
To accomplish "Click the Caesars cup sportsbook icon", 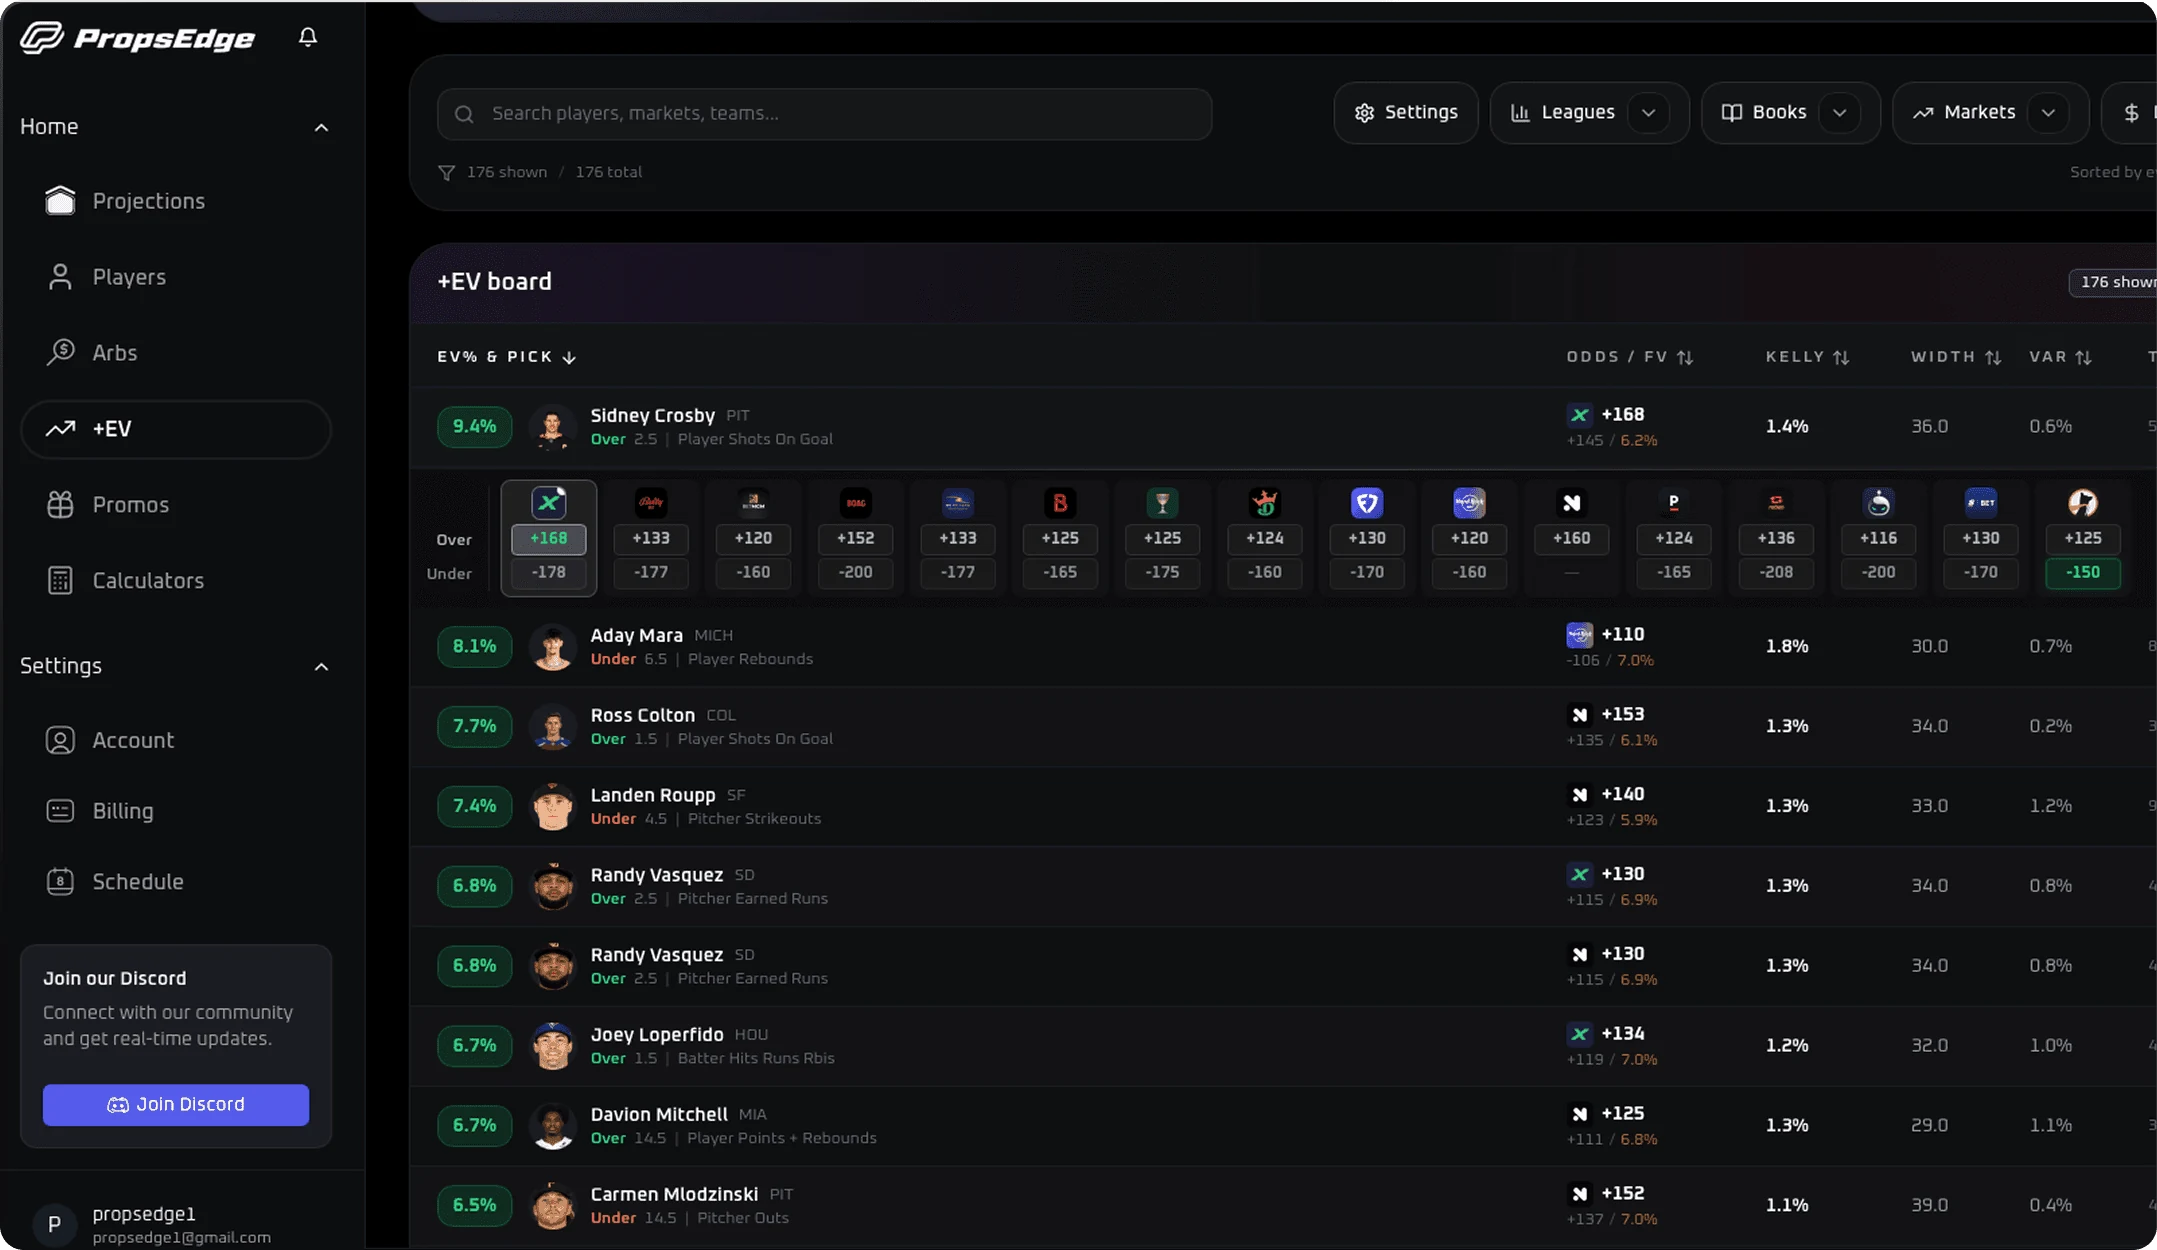I will point(1162,503).
